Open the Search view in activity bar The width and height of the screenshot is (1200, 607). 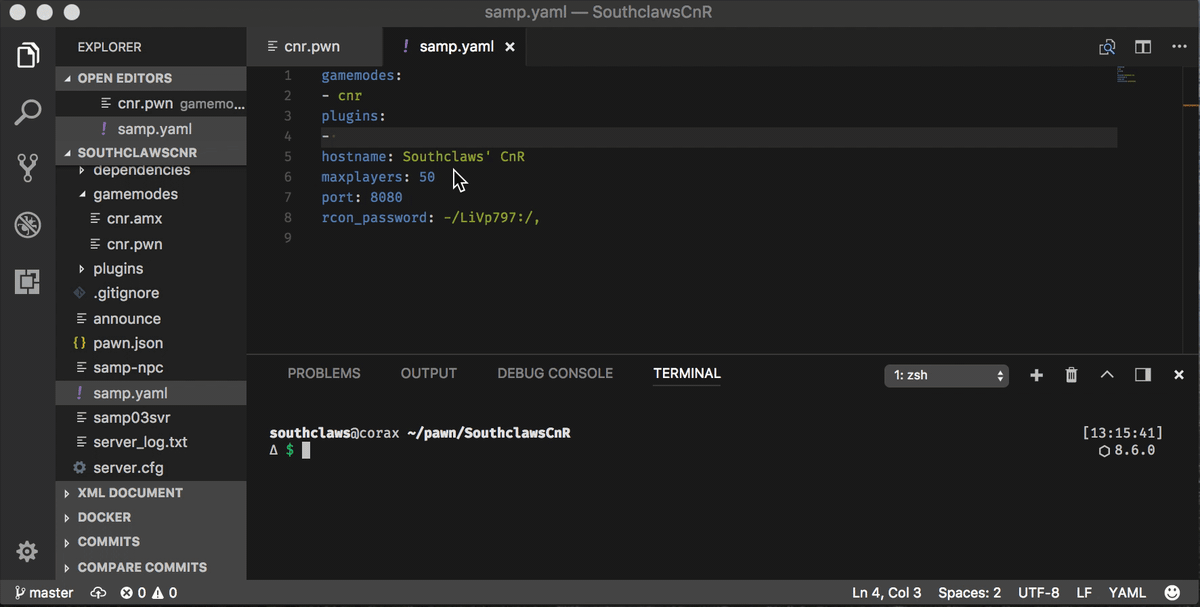(28, 112)
